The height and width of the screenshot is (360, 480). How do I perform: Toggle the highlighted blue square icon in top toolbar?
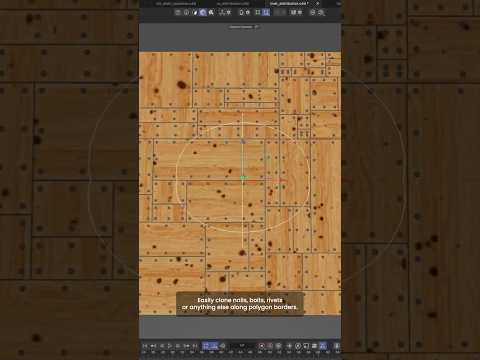tap(266, 13)
